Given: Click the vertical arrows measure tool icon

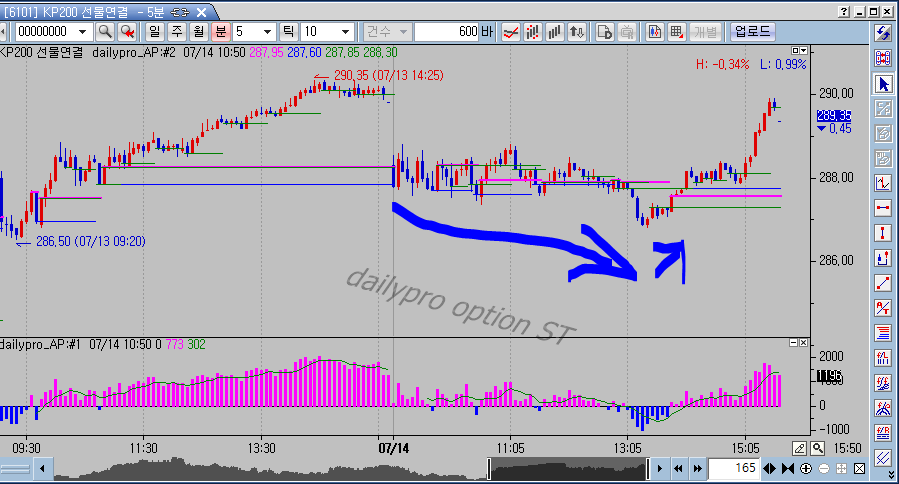Looking at the screenshot, I should coord(883,258).
